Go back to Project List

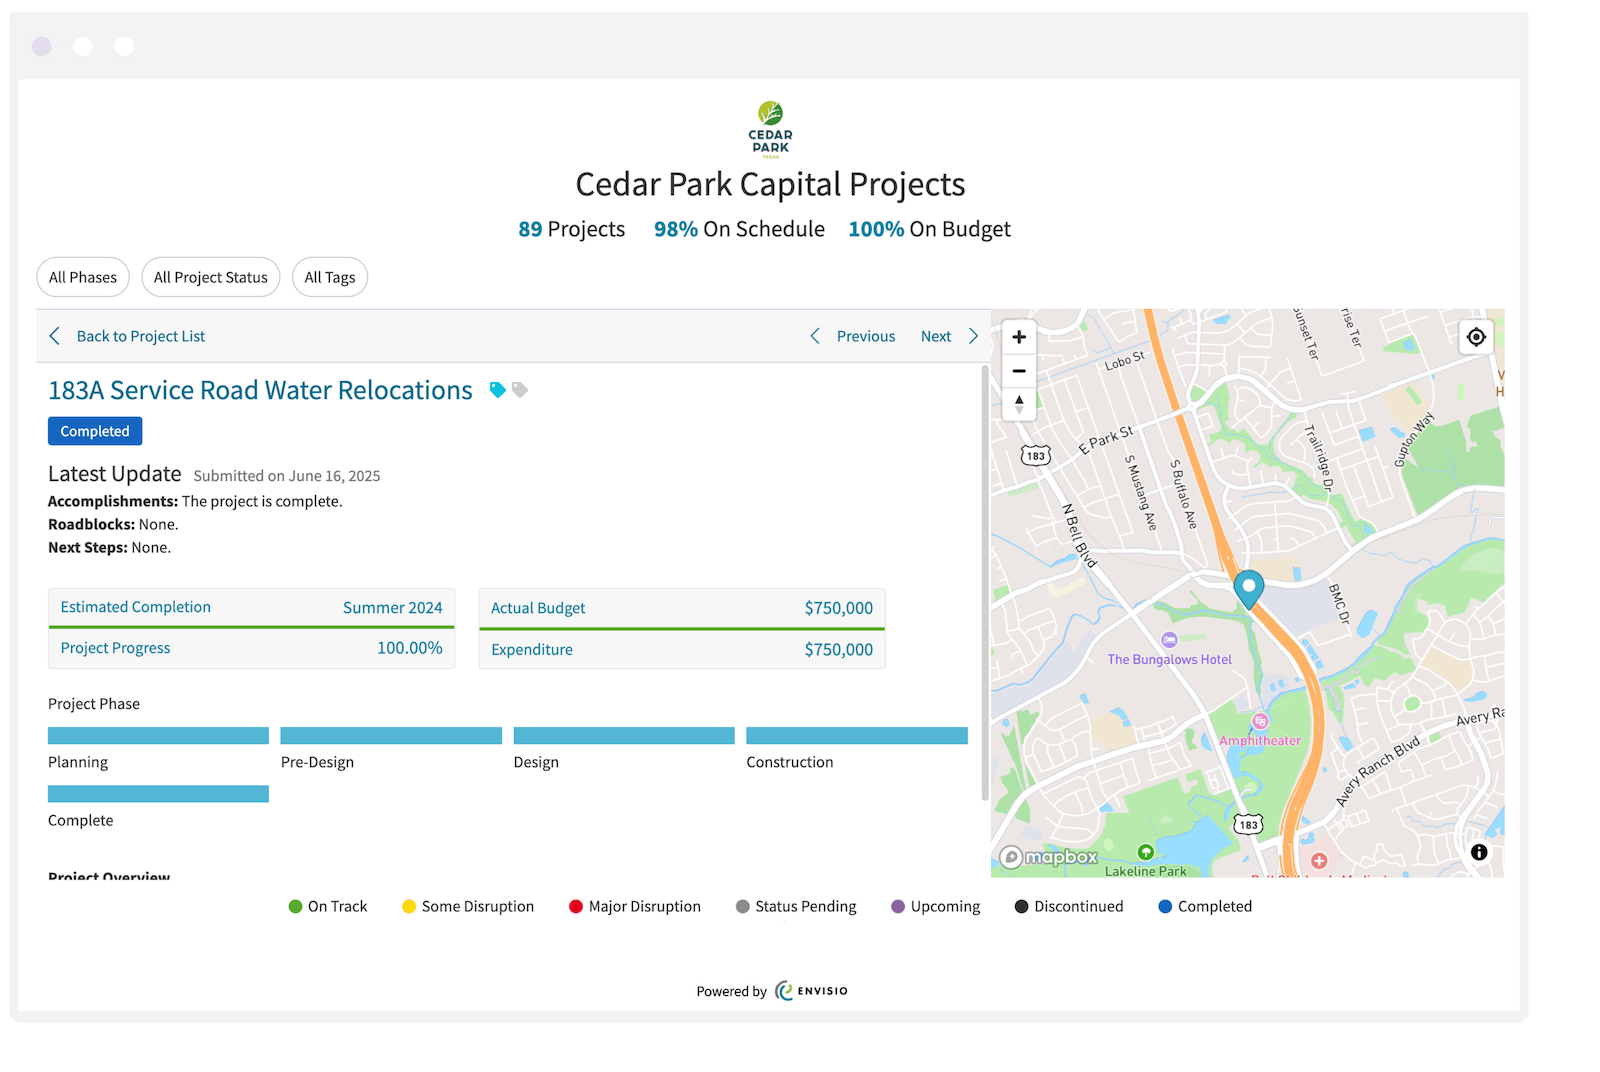click(141, 336)
